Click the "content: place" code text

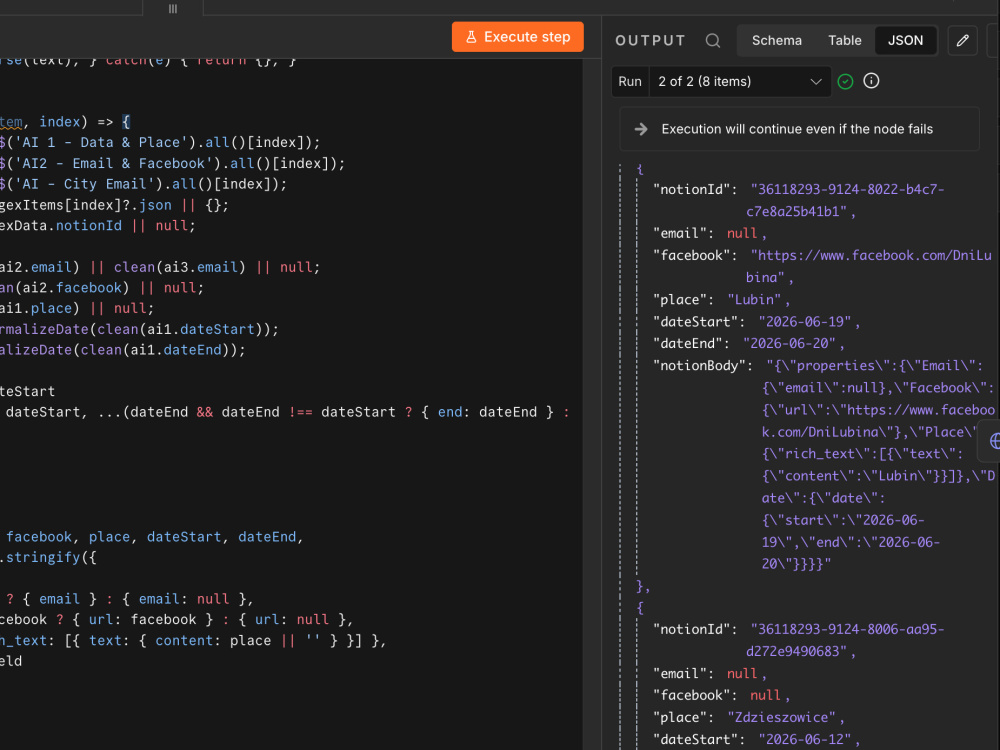pyautogui.click(x=213, y=641)
